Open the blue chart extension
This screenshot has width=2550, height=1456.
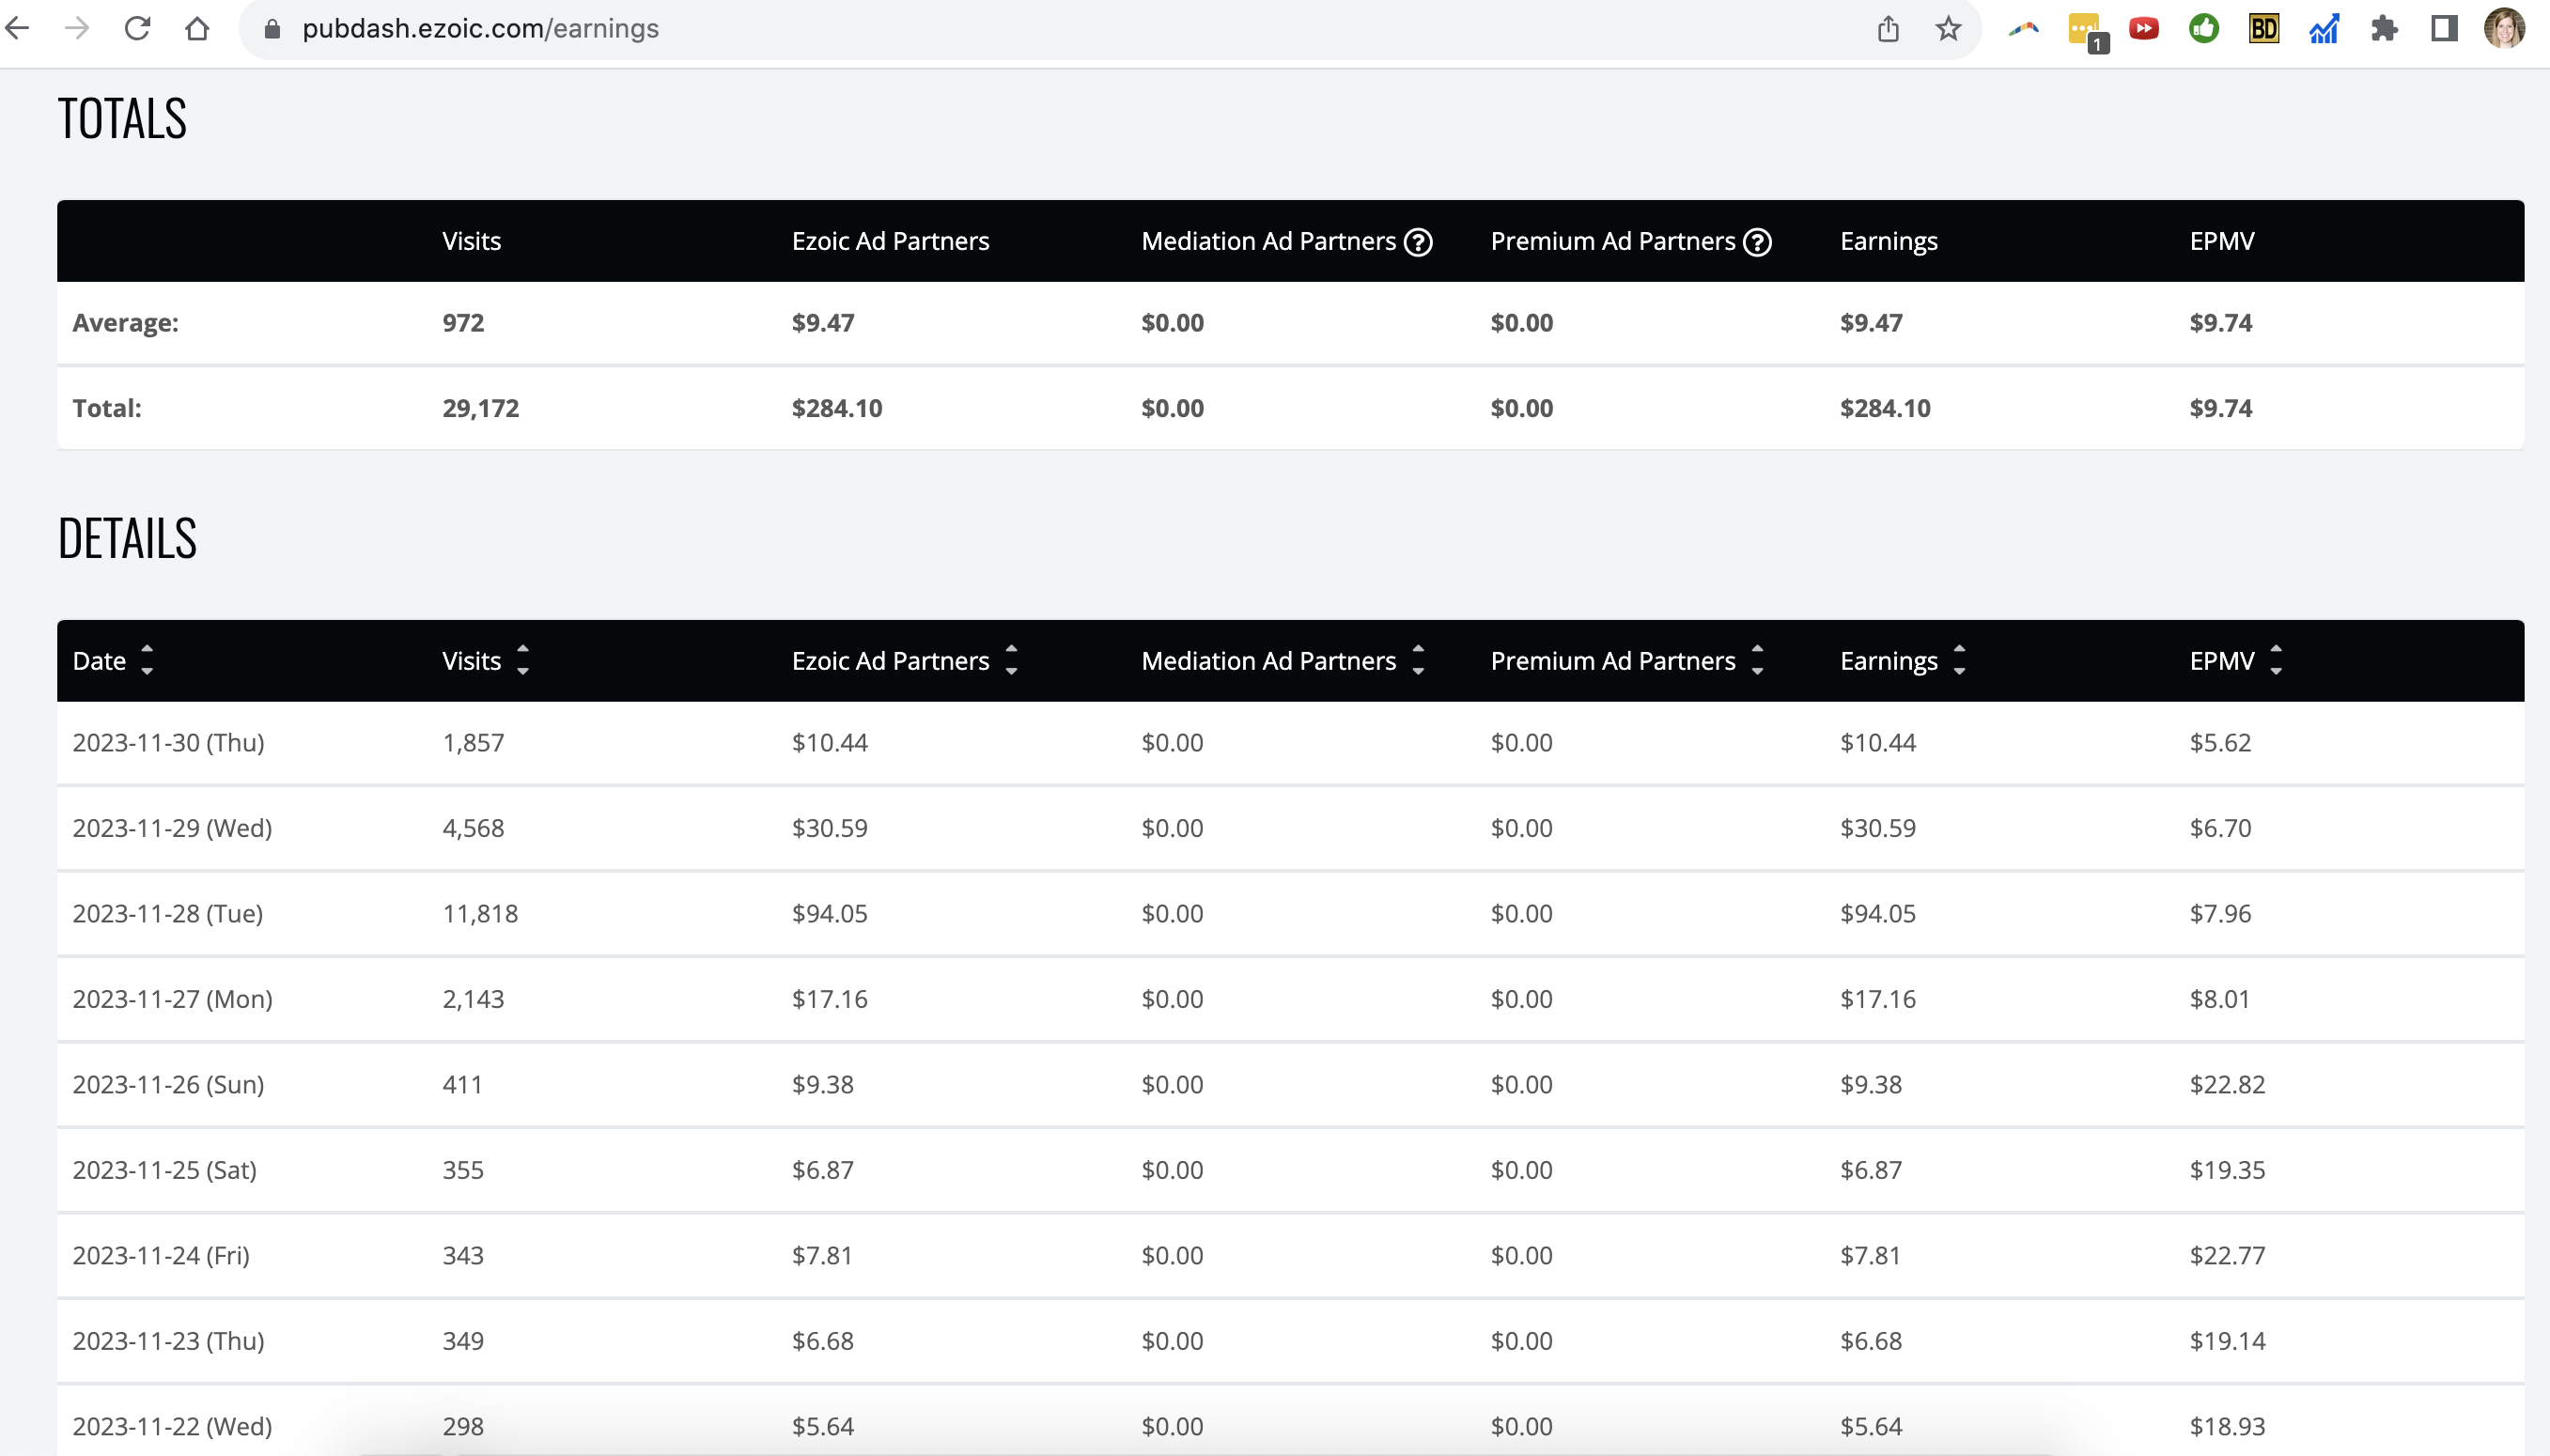point(2323,28)
